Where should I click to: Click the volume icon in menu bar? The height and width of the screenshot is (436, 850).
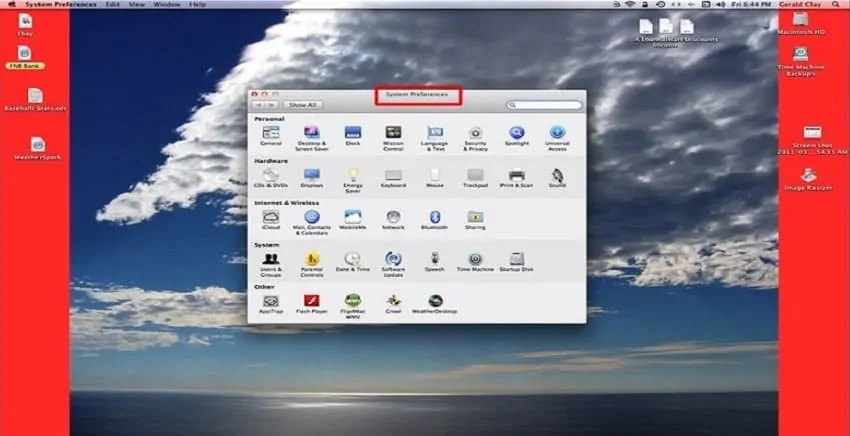720,4
